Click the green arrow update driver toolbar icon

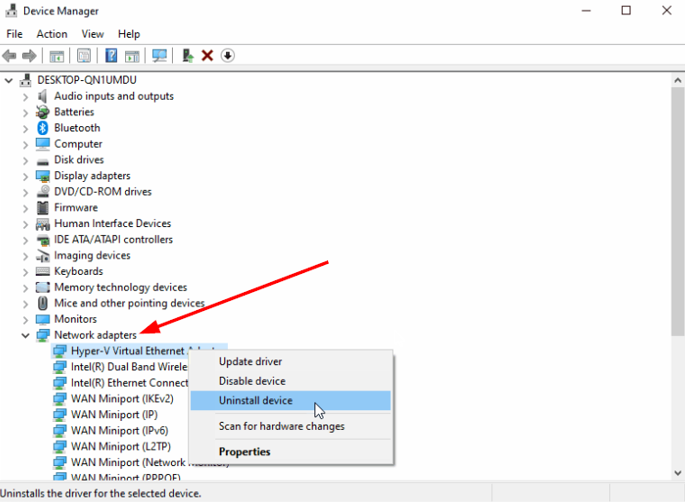187,56
